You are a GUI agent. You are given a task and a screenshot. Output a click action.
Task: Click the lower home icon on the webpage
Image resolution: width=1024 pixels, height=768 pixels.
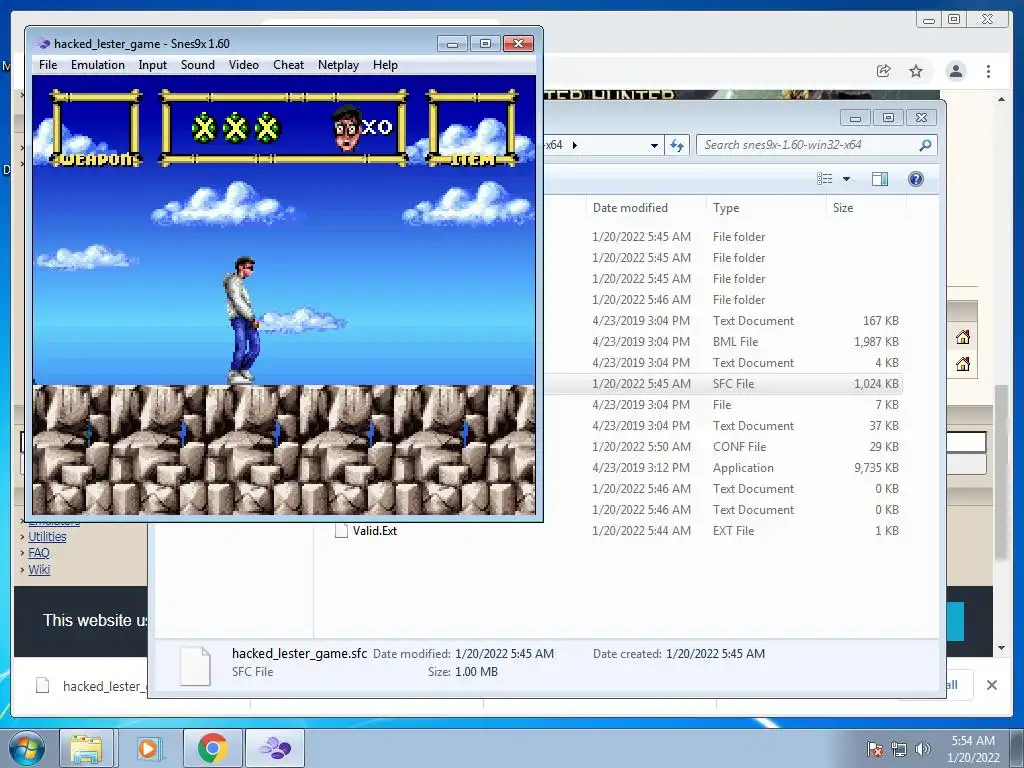[x=963, y=364]
